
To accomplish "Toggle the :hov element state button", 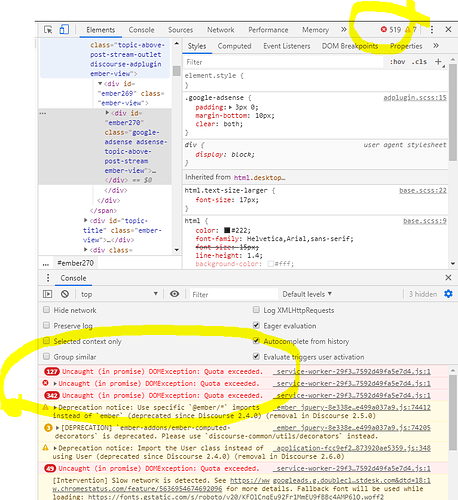I will click(x=397, y=62).
